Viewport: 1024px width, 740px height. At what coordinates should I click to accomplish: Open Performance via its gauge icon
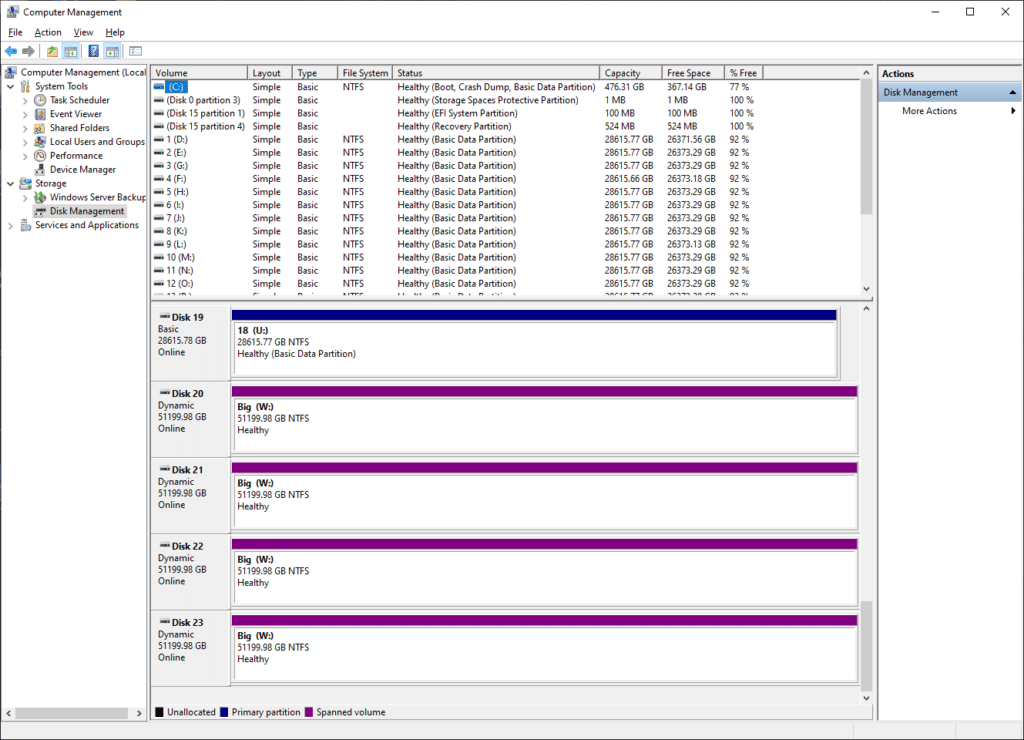[40, 155]
